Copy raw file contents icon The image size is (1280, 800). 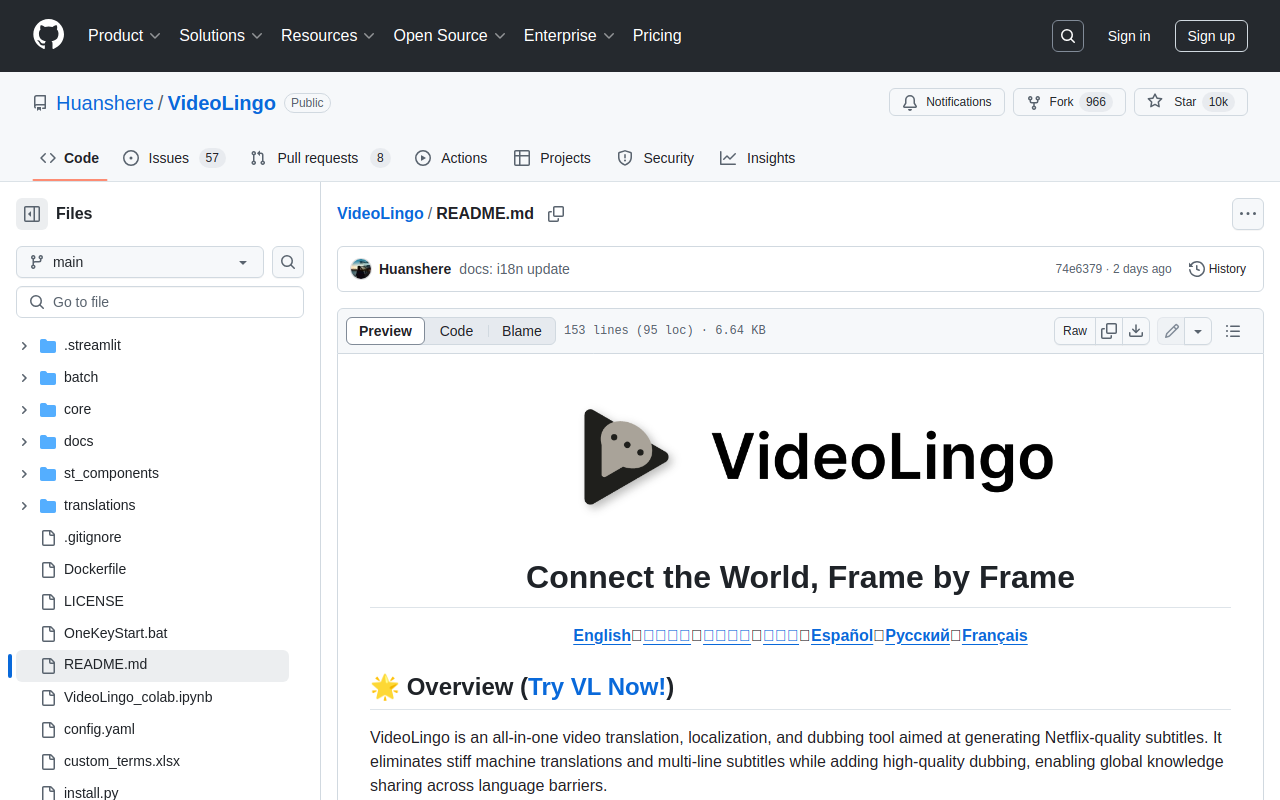pyautogui.click(x=1109, y=331)
